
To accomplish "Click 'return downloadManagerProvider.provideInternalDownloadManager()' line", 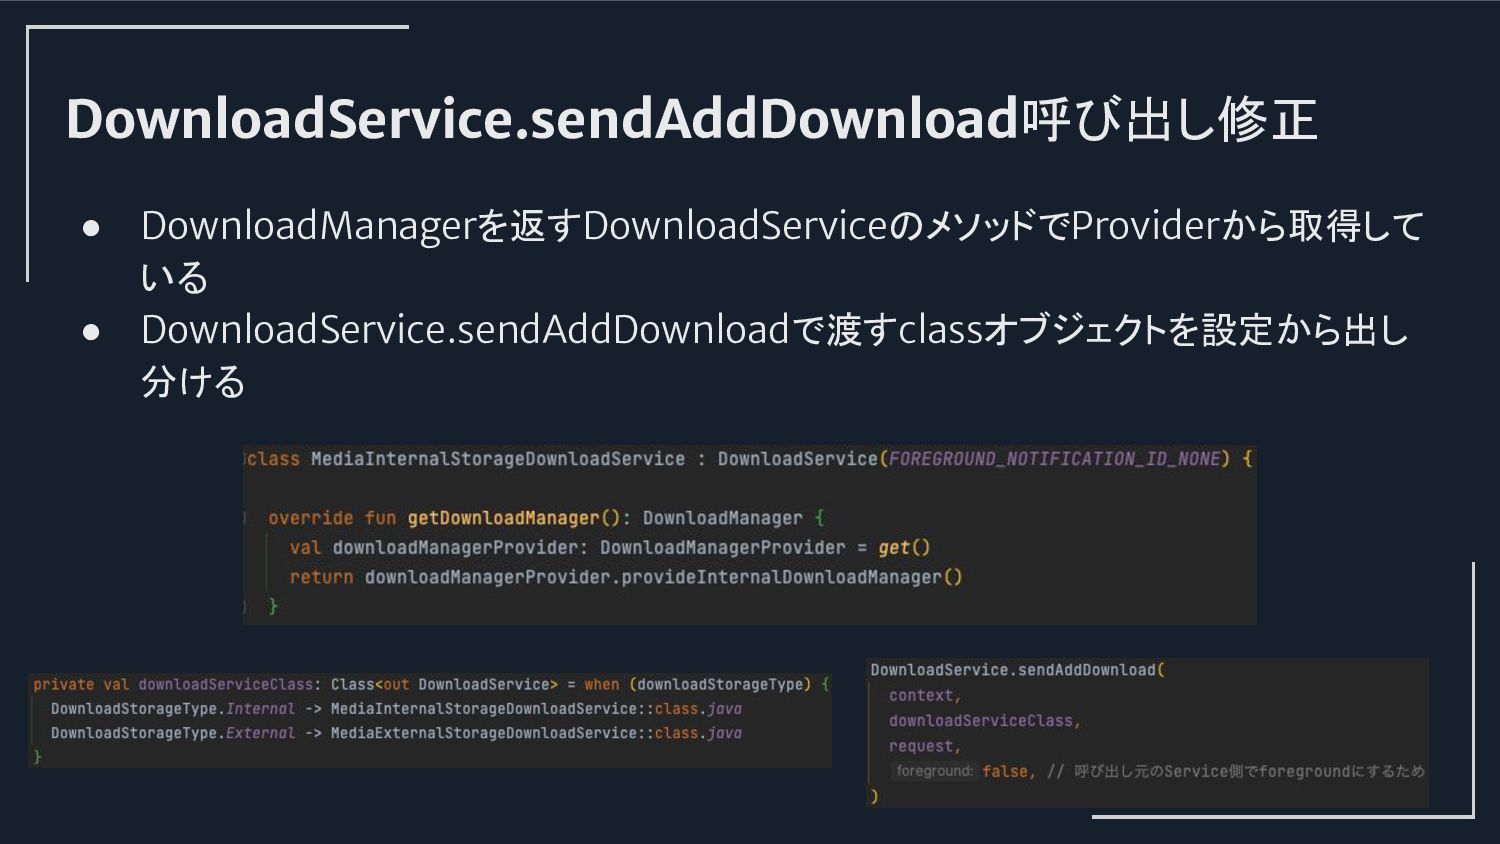I will tap(626, 577).
